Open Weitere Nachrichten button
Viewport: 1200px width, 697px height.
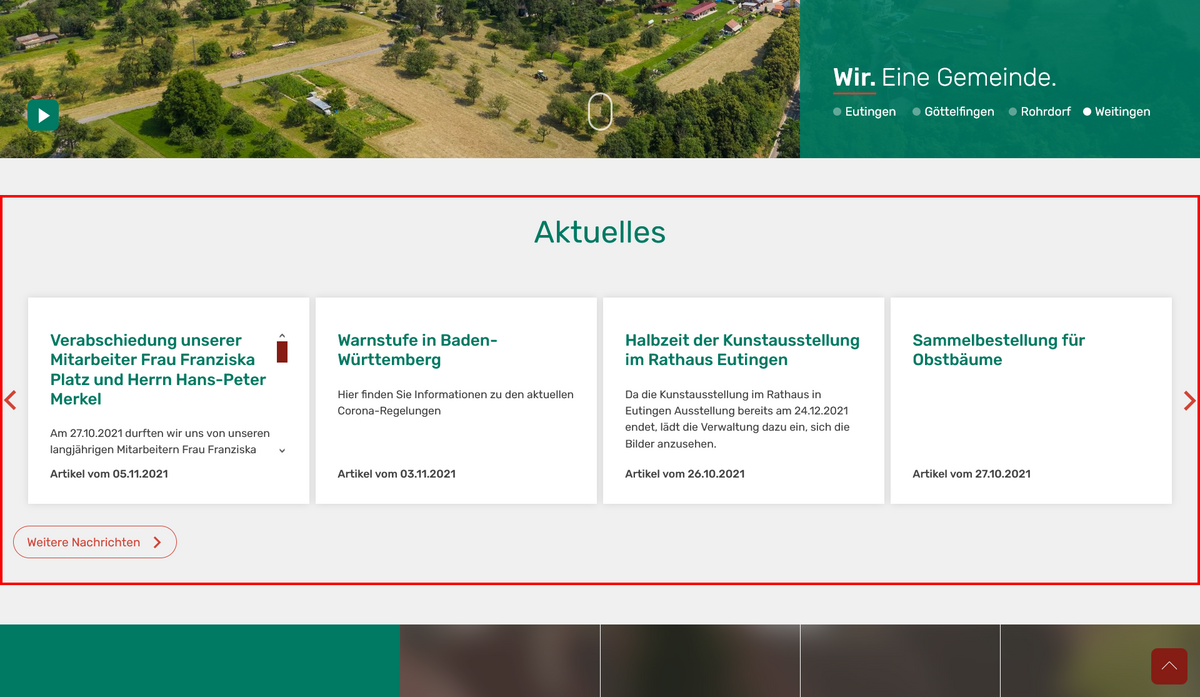point(95,542)
